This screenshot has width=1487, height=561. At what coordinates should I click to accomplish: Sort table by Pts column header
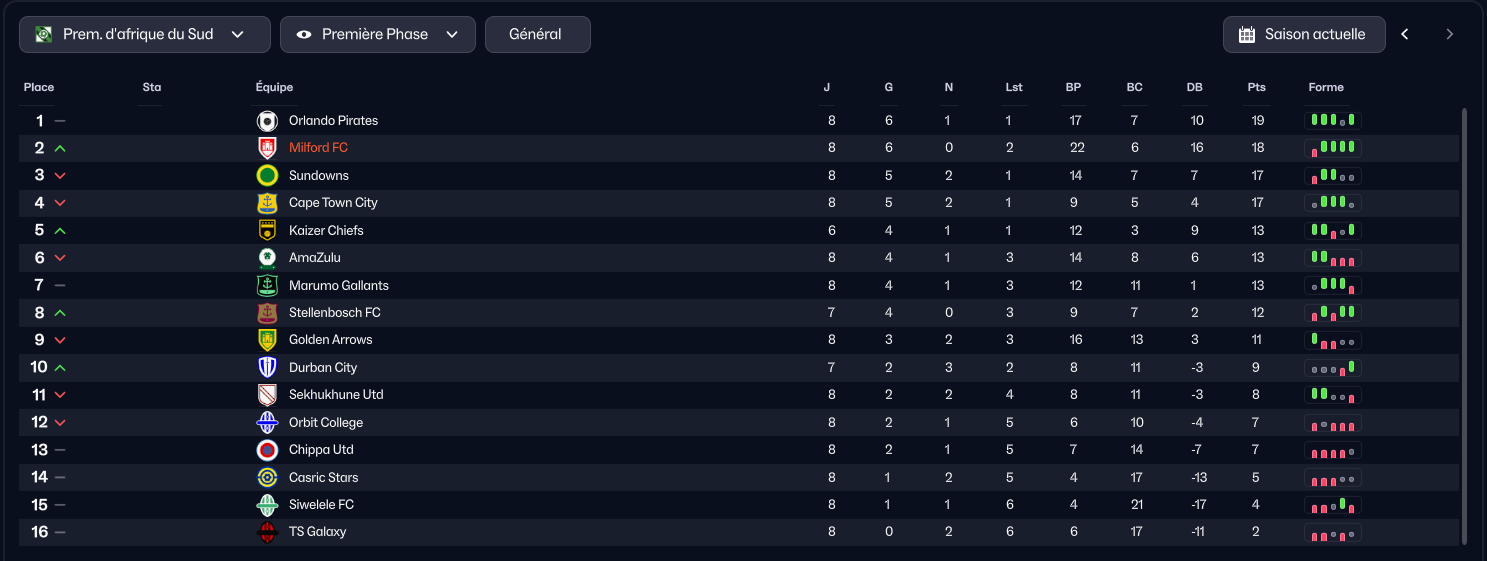click(1257, 88)
